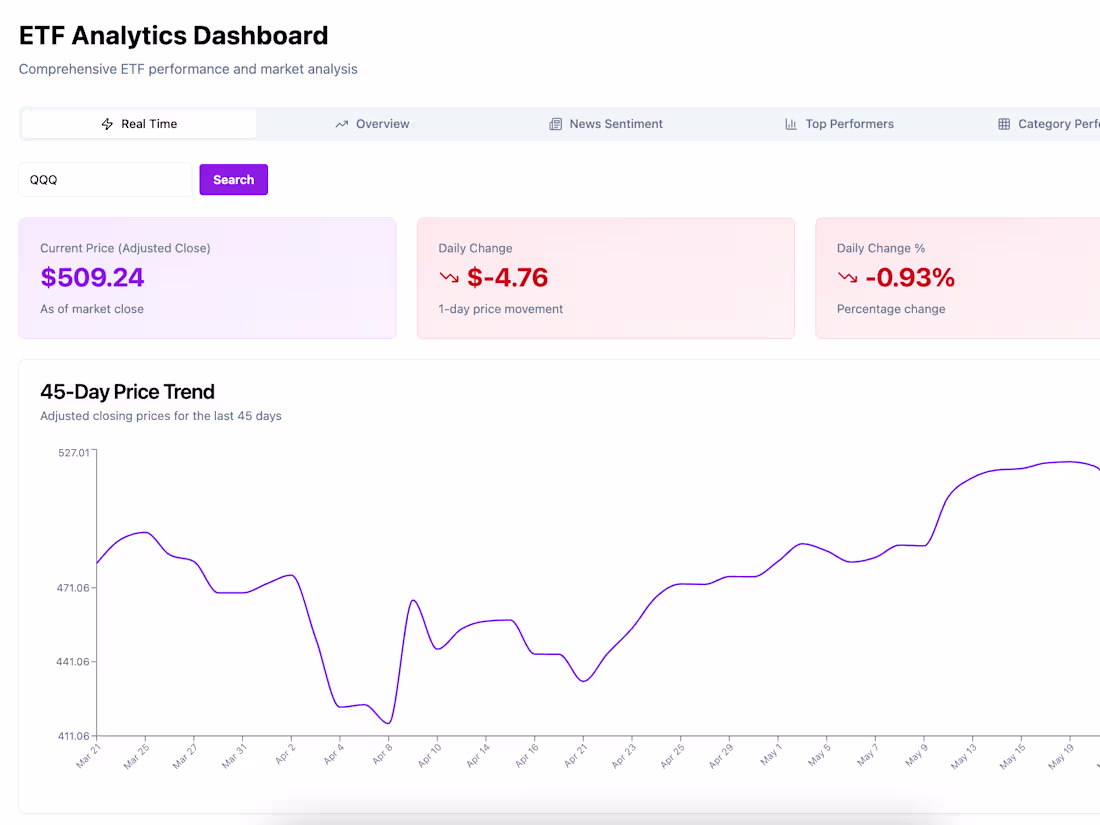
Task: Click the newspaper icon next to News Sentiment
Action: [556, 123]
